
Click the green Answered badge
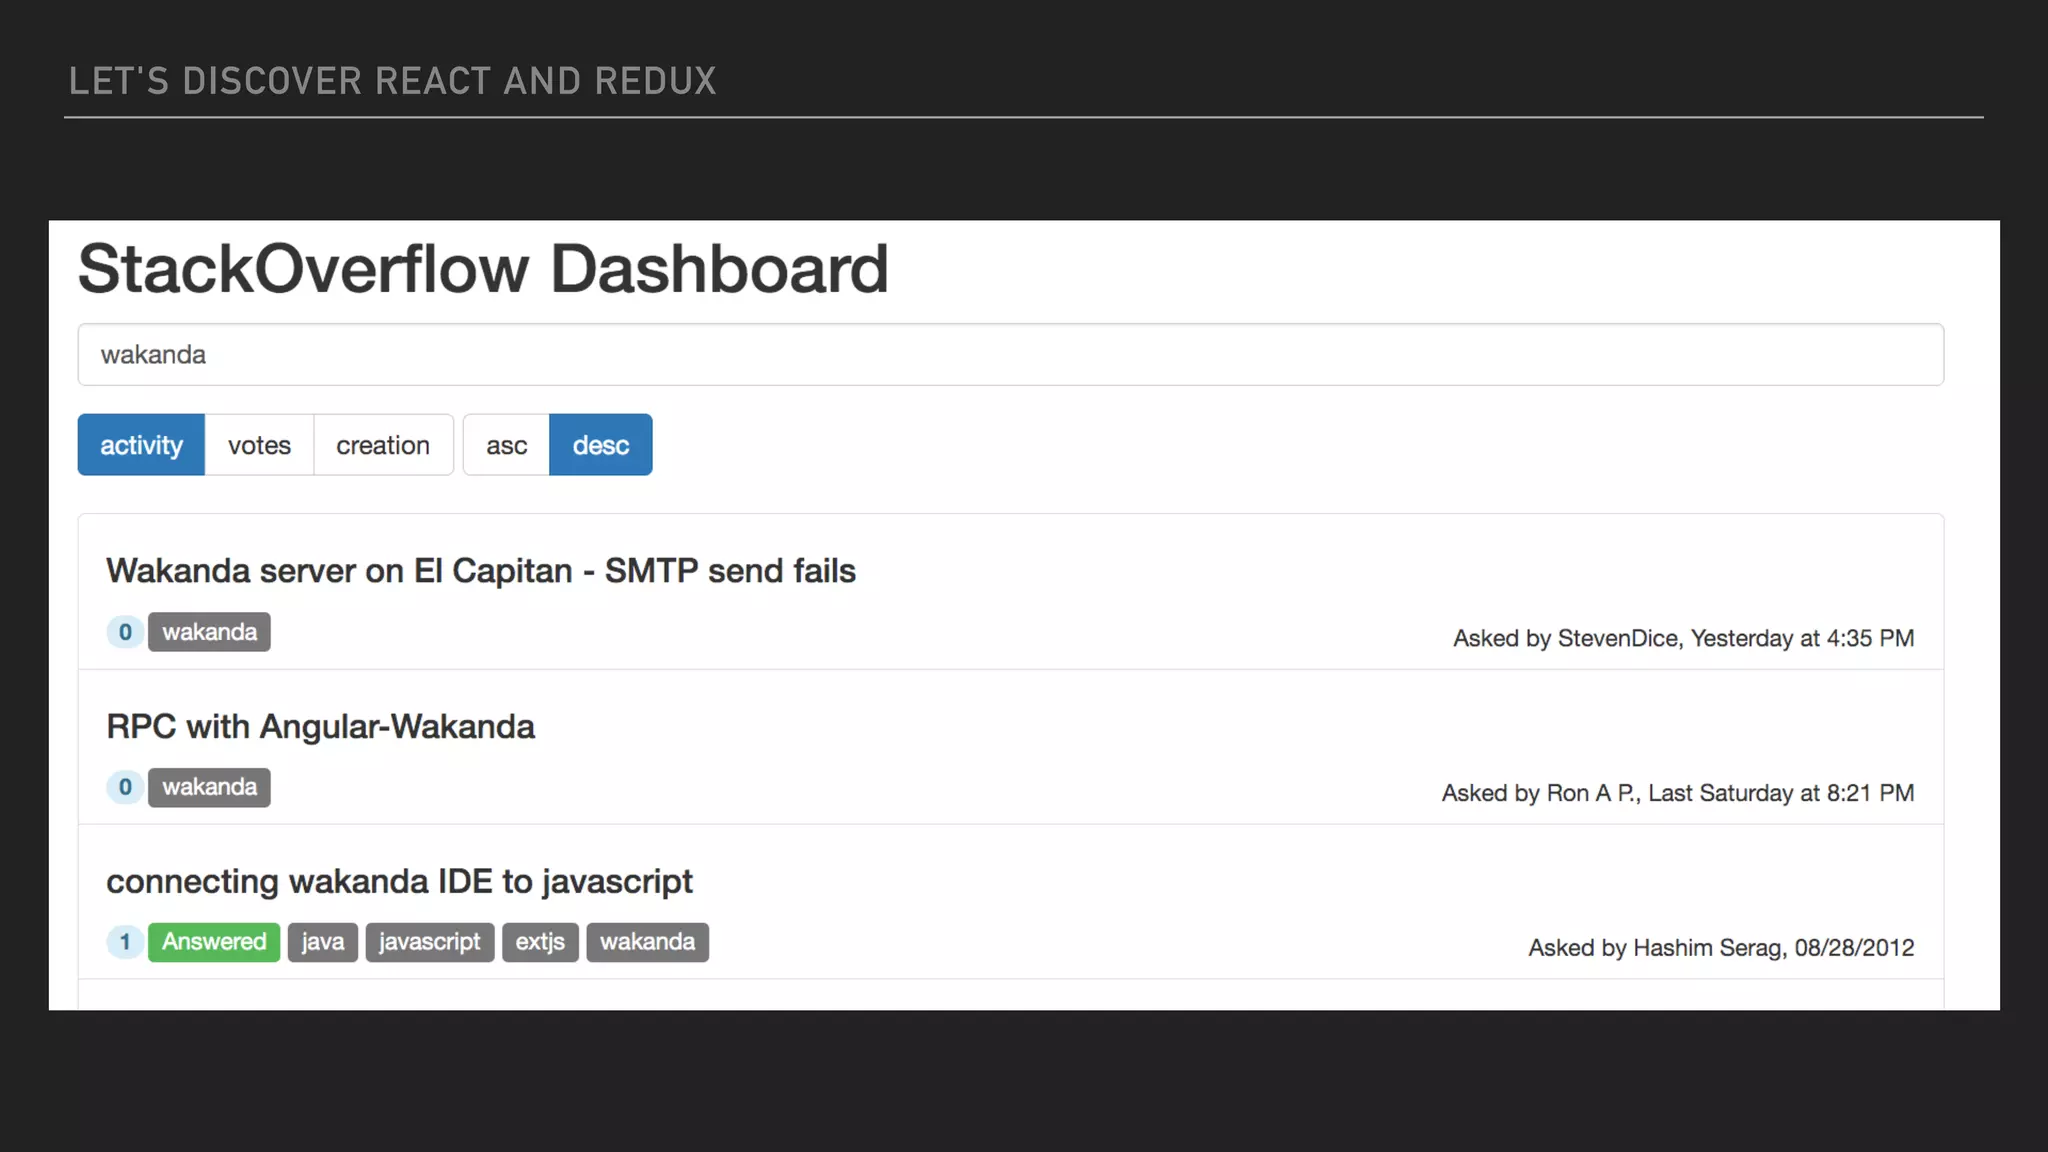pyautogui.click(x=214, y=942)
